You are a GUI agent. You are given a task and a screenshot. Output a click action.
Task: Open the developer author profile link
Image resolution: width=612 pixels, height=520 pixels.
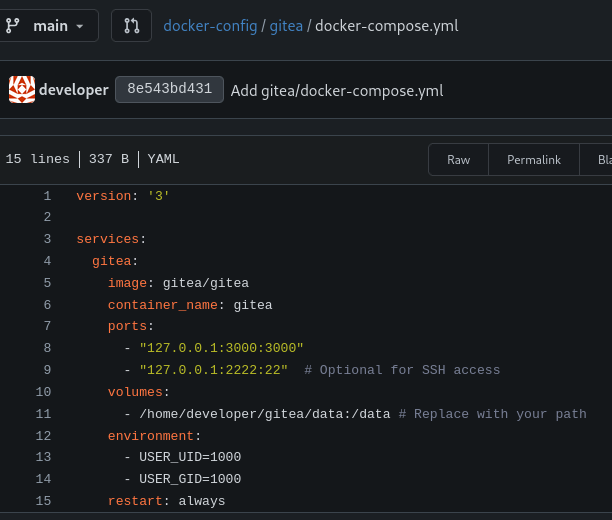point(74,90)
